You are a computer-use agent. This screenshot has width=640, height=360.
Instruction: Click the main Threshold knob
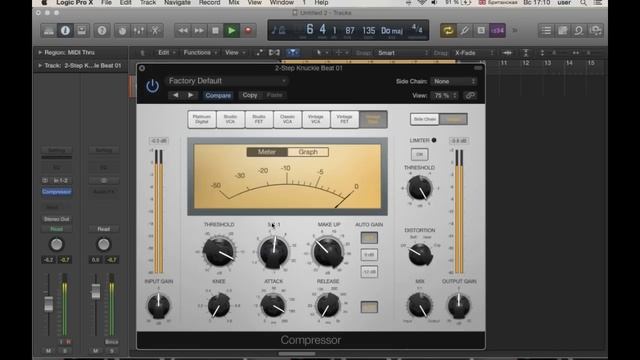(219, 252)
